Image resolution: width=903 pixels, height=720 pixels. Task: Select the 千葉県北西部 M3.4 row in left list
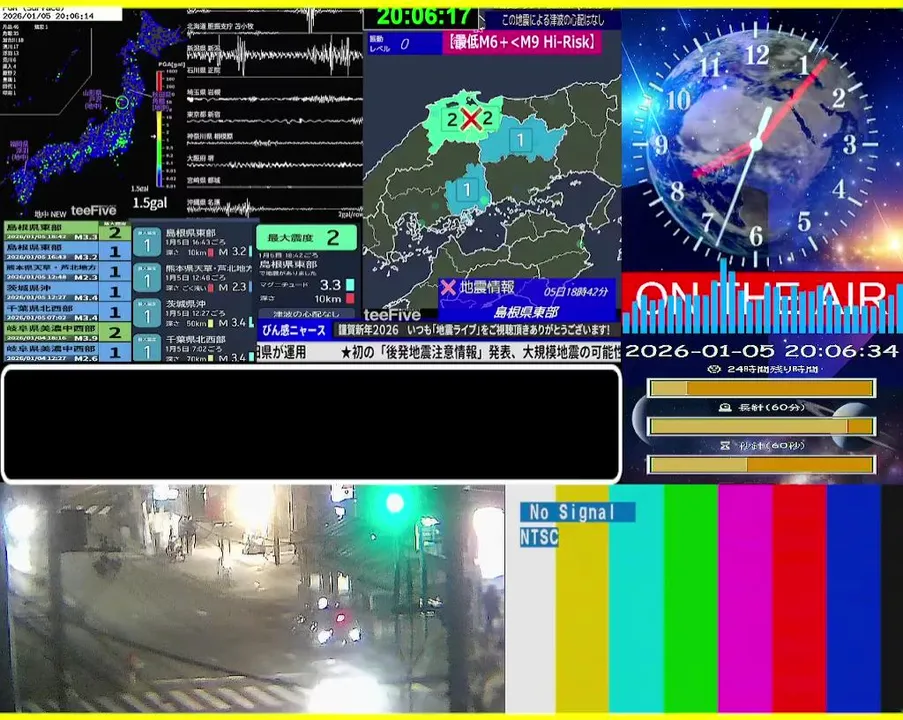tap(67, 312)
